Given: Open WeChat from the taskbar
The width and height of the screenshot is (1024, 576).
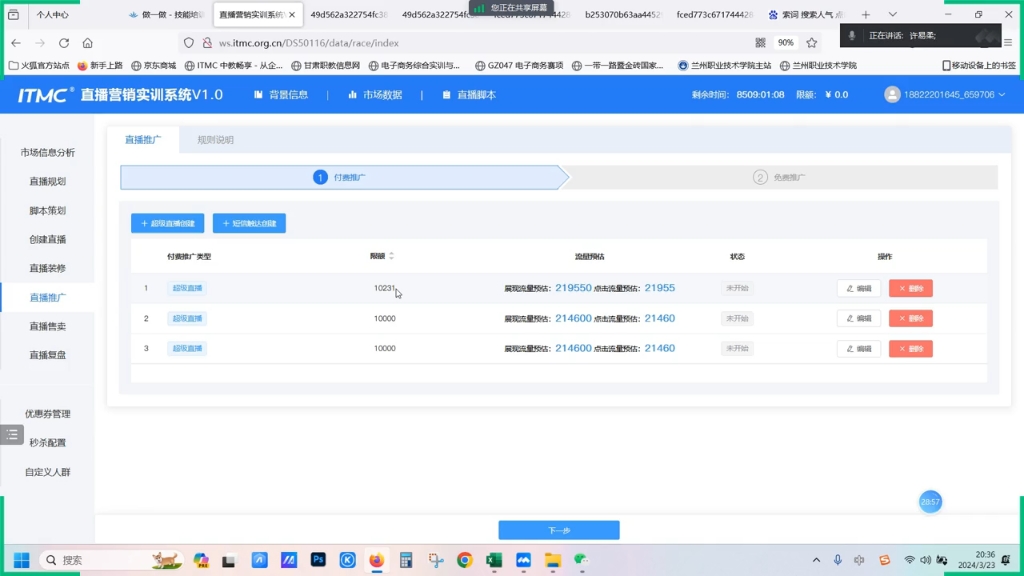Looking at the screenshot, I should click(581, 560).
